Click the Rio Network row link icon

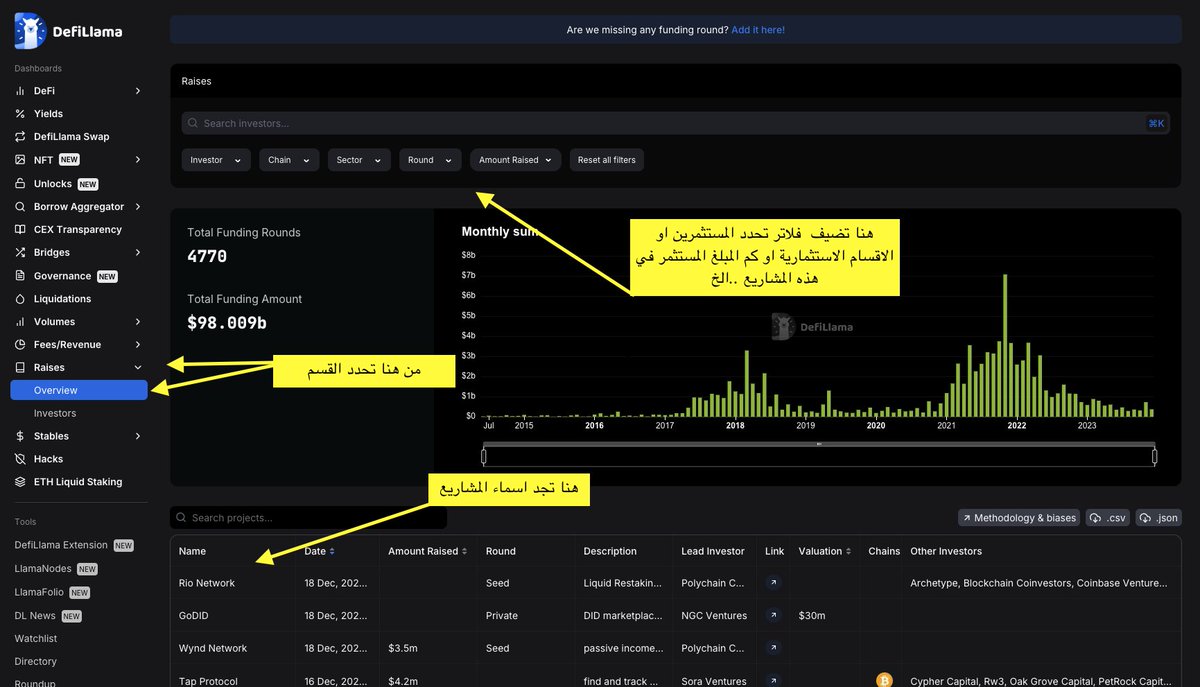[773, 583]
